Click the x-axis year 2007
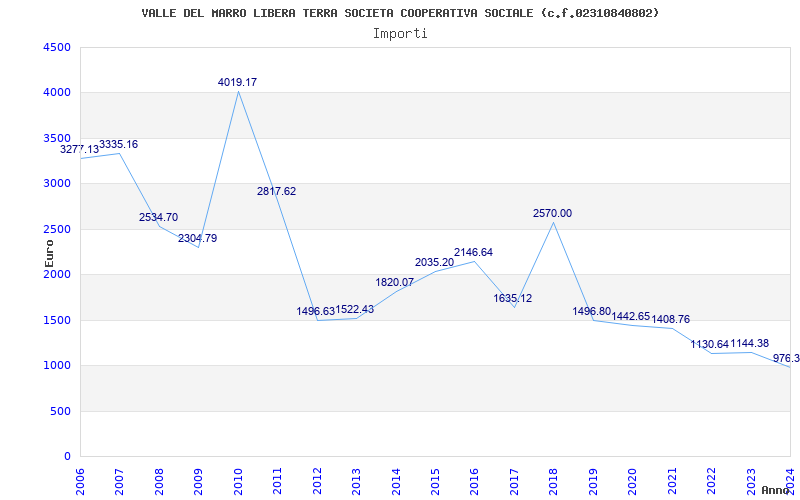The width and height of the screenshot is (800, 500). [x=119, y=482]
